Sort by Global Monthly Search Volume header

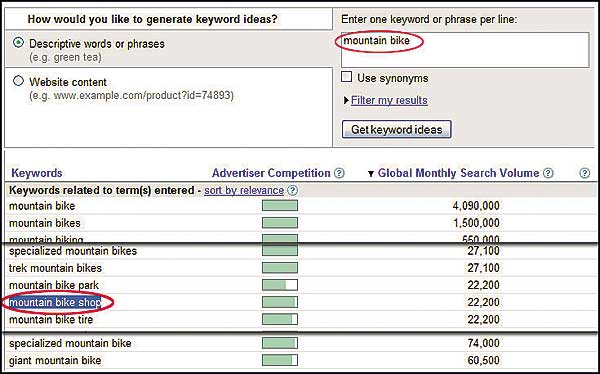(x=458, y=173)
